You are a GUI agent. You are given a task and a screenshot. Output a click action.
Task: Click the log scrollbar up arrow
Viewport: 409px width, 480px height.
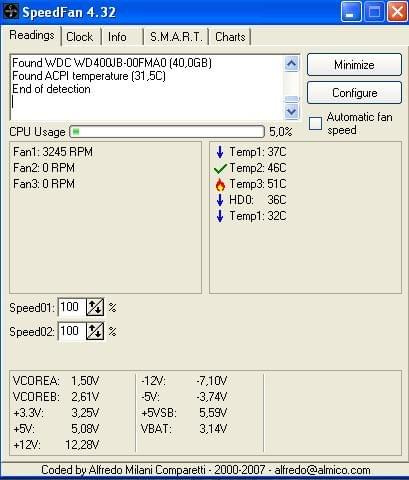coord(292,63)
